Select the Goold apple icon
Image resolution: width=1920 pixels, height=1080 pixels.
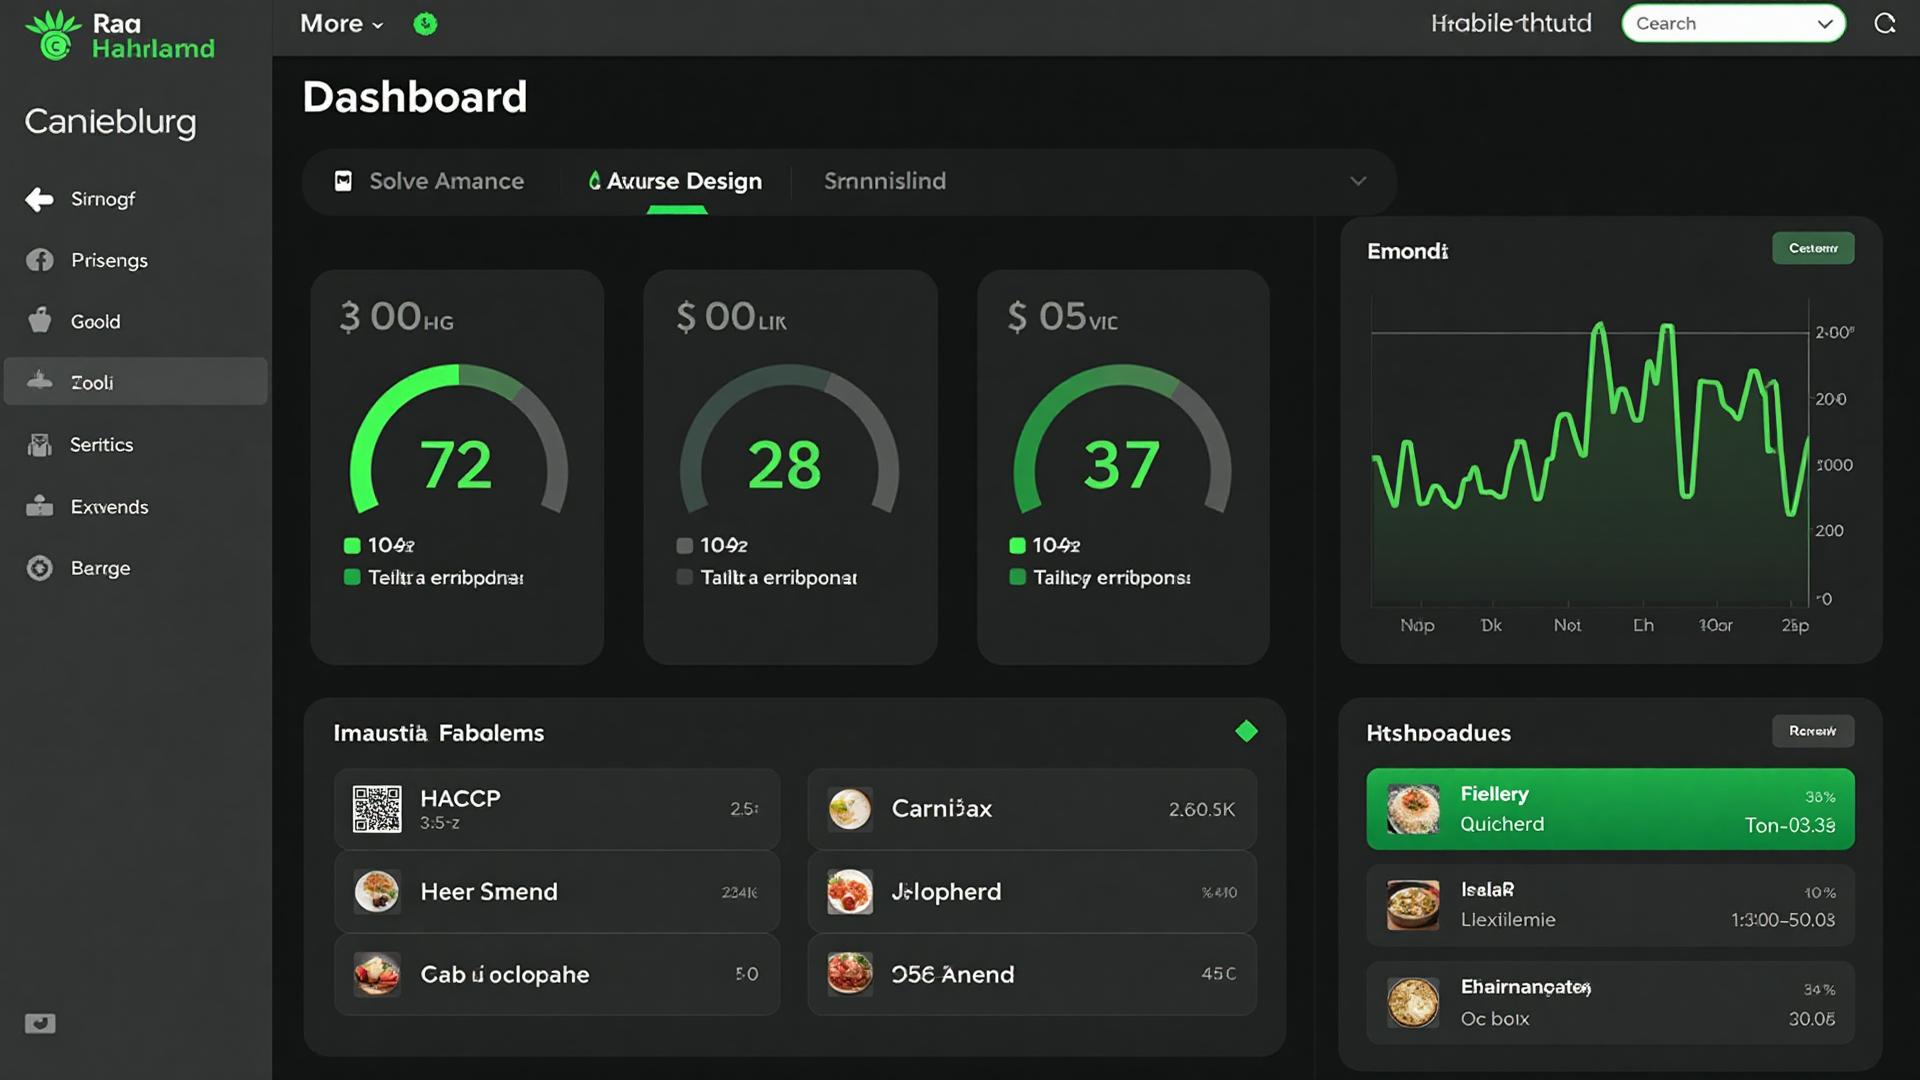[40, 321]
